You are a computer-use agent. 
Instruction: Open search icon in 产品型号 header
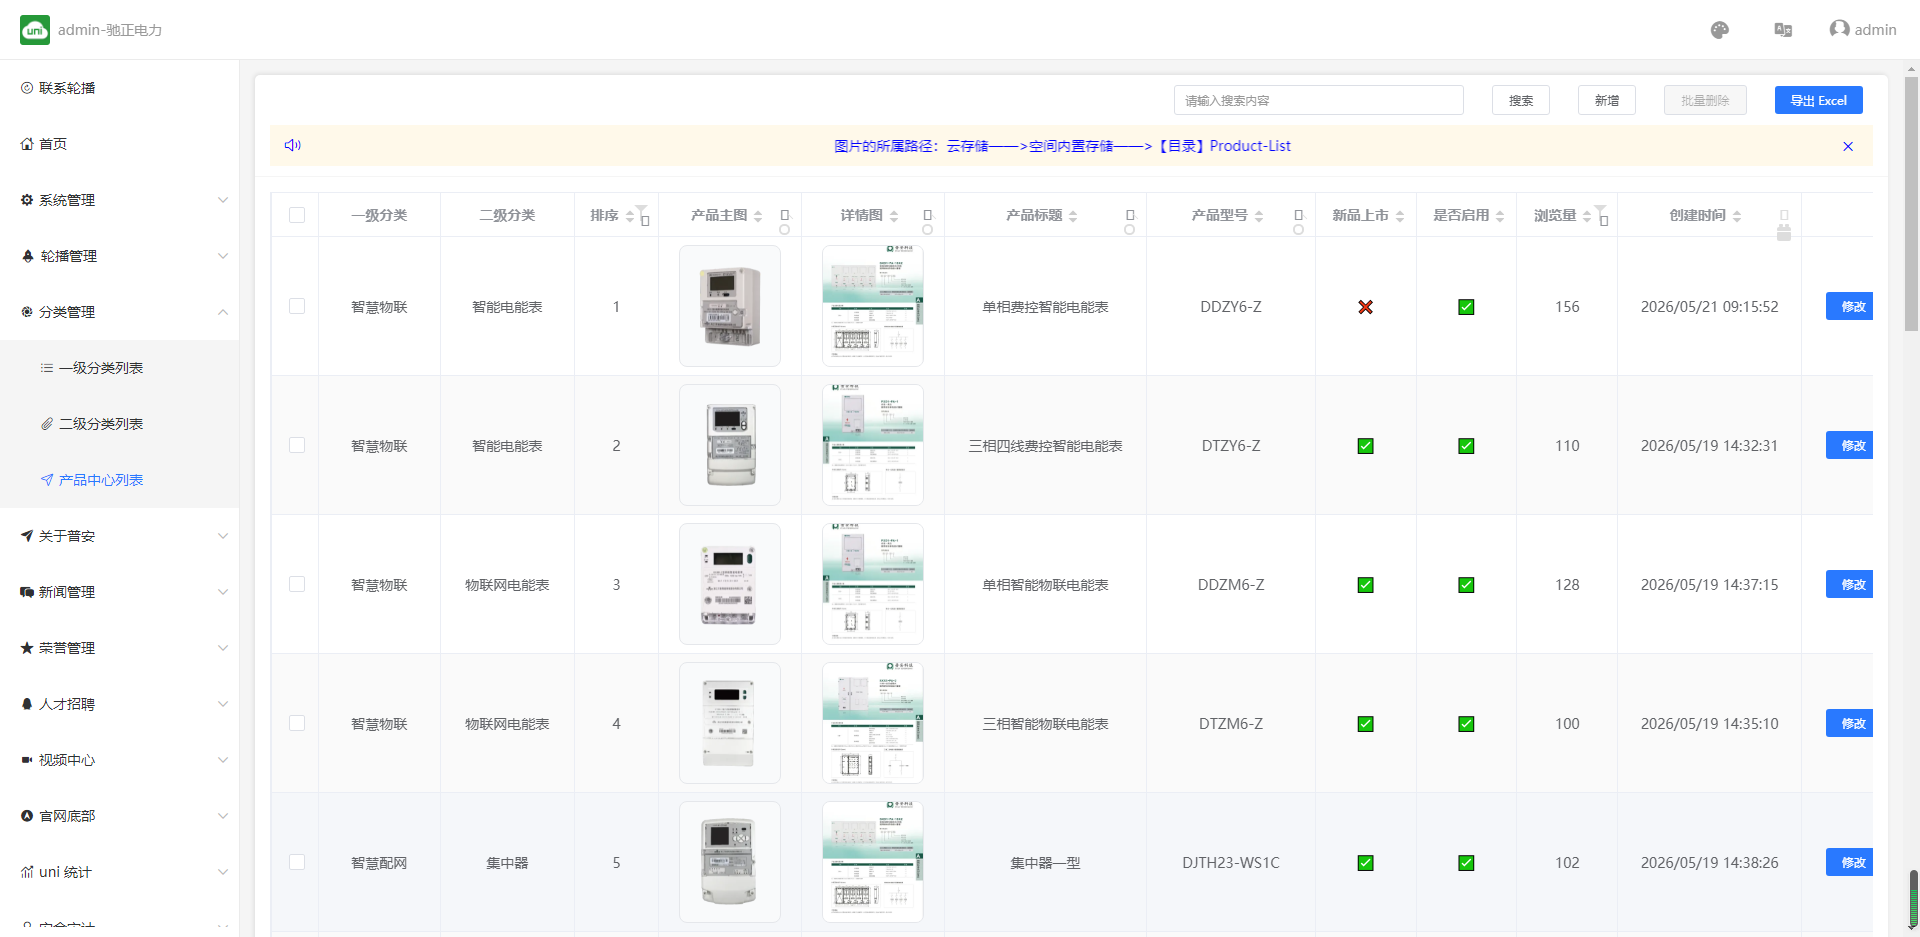(1299, 222)
